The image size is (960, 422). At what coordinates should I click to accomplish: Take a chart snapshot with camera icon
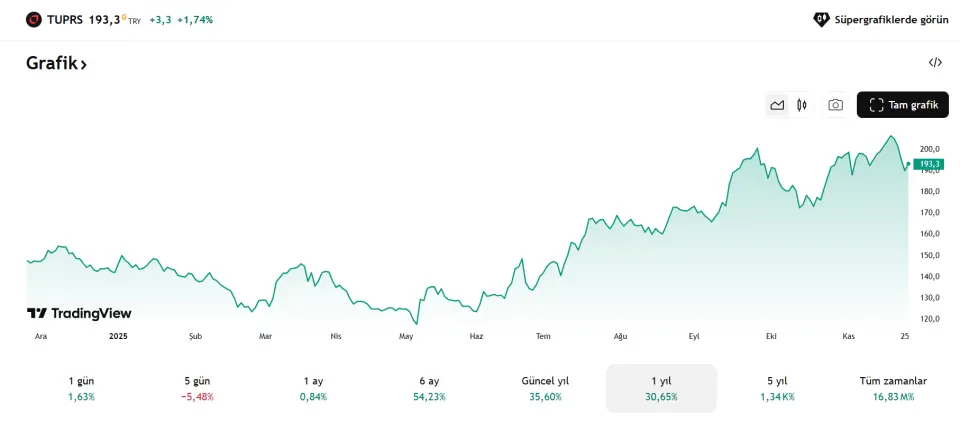pyautogui.click(x=835, y=105)
